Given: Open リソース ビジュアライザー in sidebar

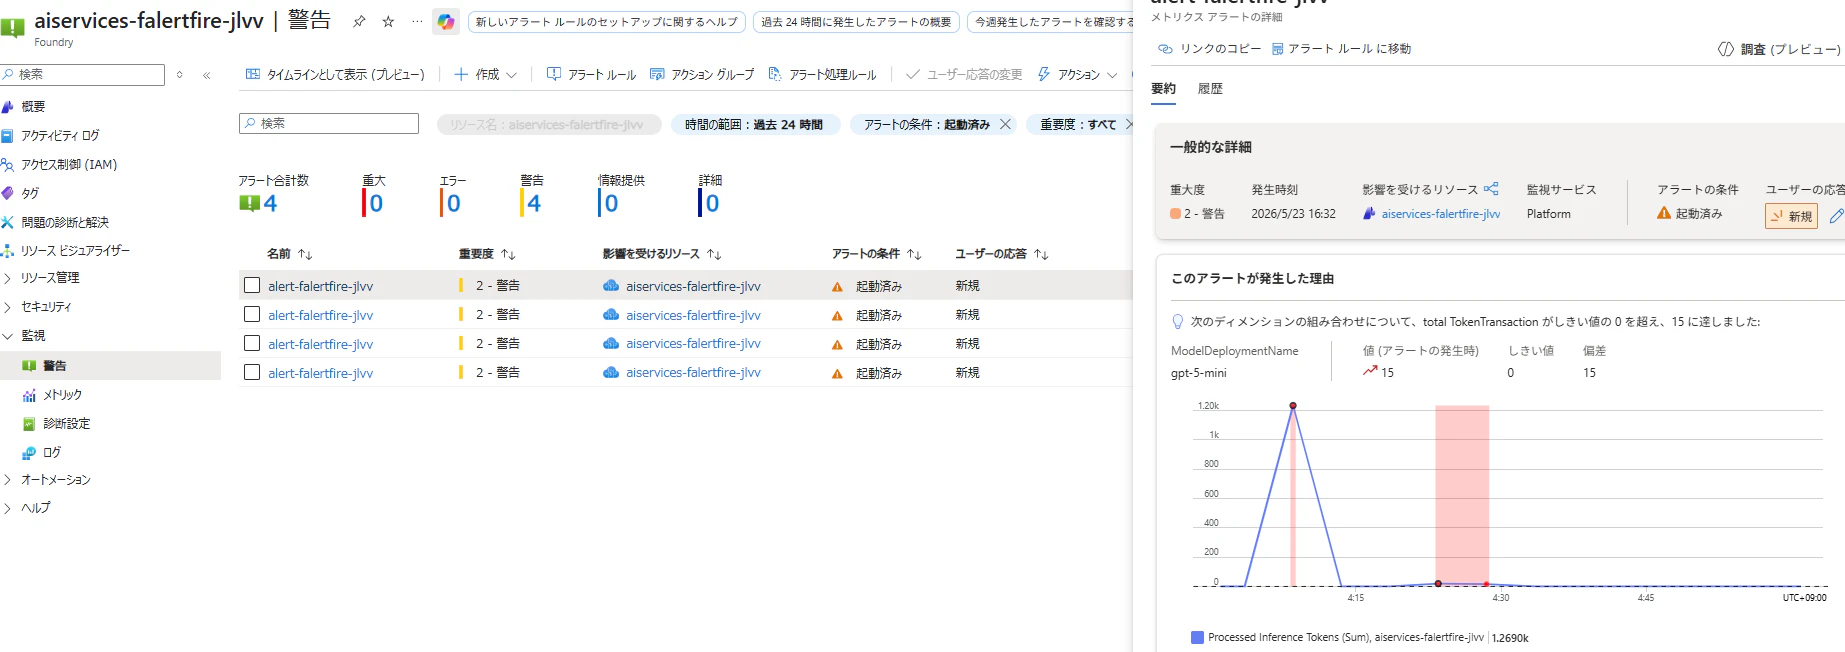Looking at the screenshot, I should (75, 251).
